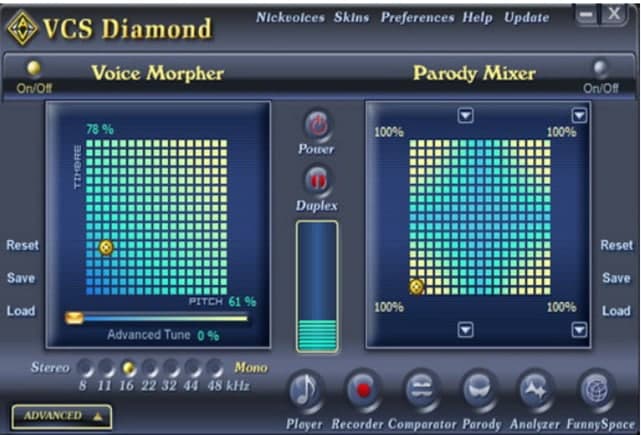Click the Duplex button icon

pyautogui.click(x=317, y=181)
